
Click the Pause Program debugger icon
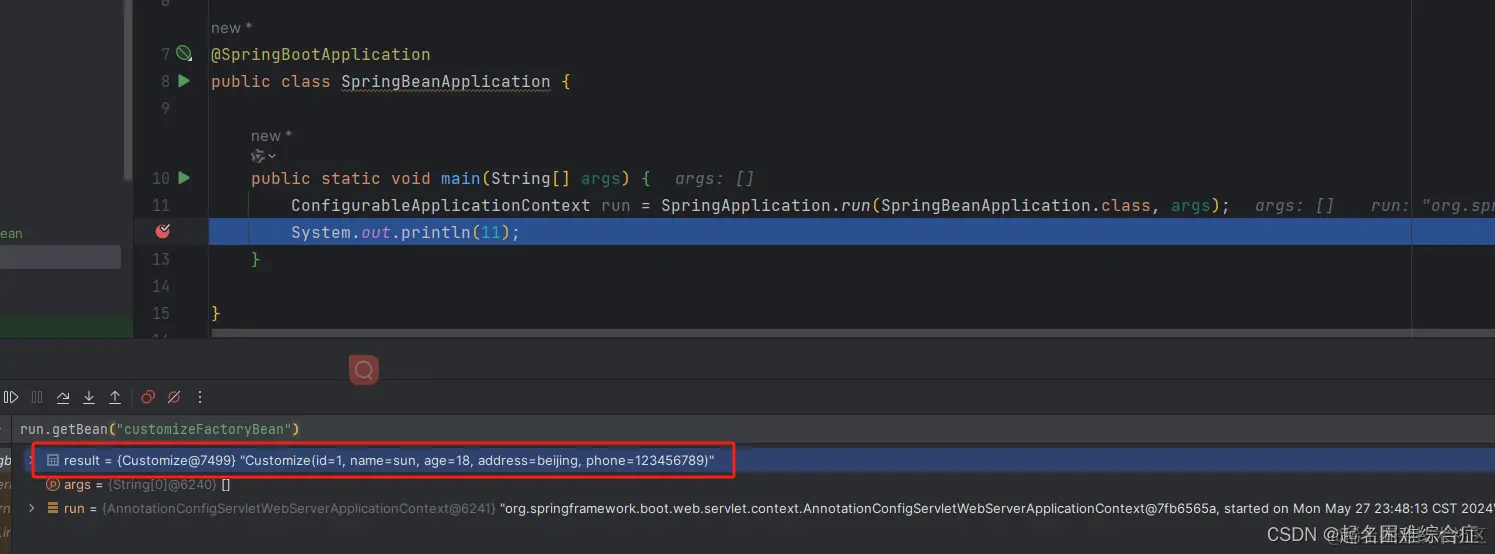[37, 397]
